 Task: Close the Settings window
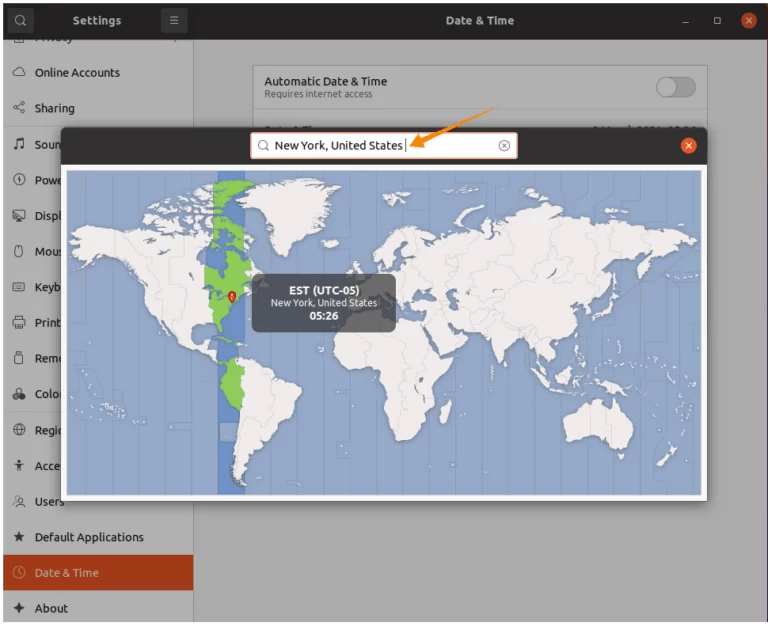pos(748,21)
